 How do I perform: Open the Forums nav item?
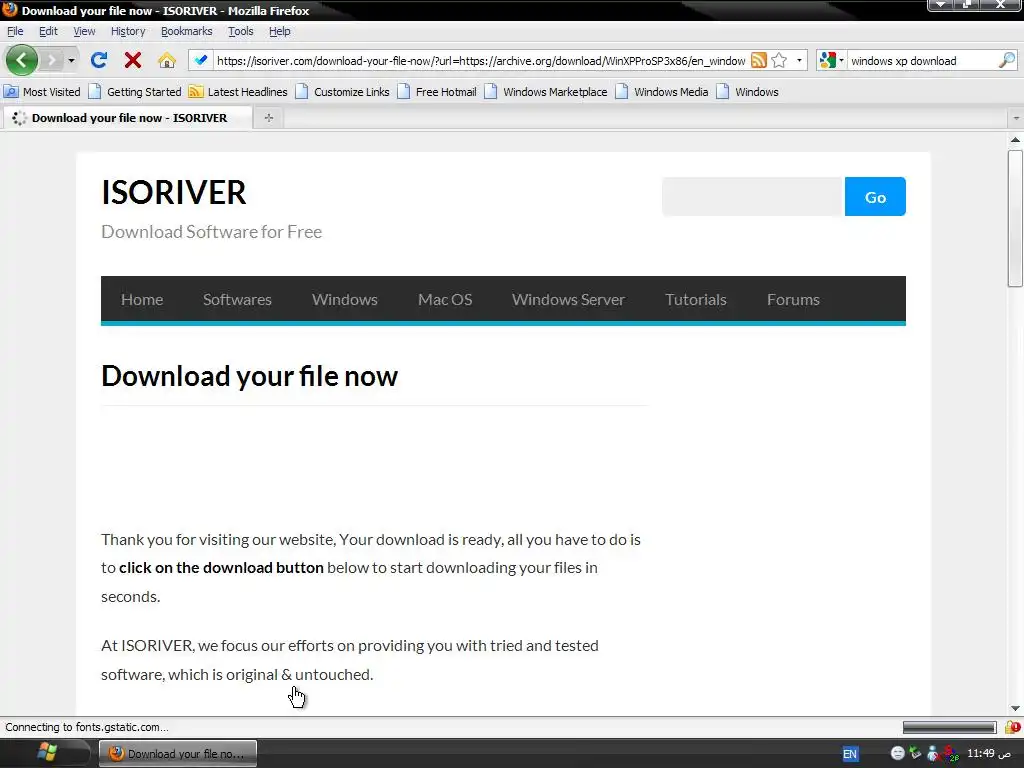793,299
